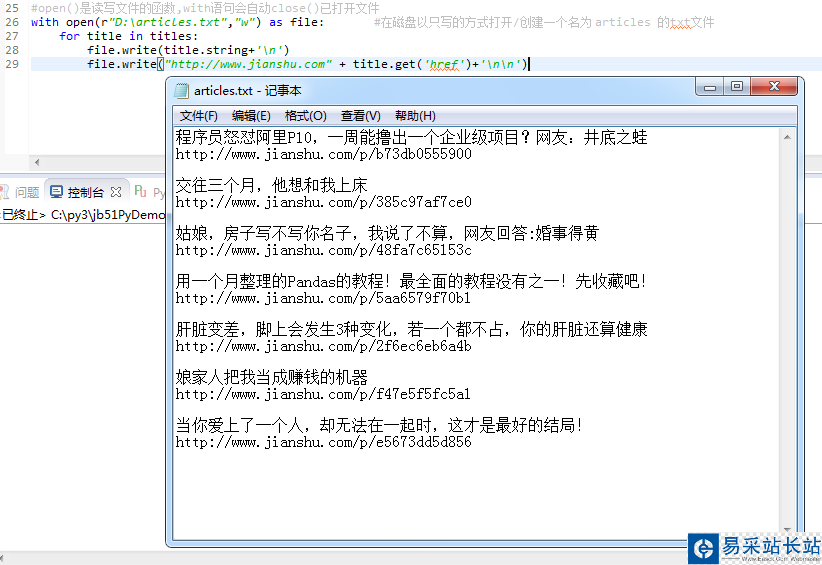Click line number 26 in the editor gutter
The width and height of the screenshot is (822, 565).
[12, 22]
